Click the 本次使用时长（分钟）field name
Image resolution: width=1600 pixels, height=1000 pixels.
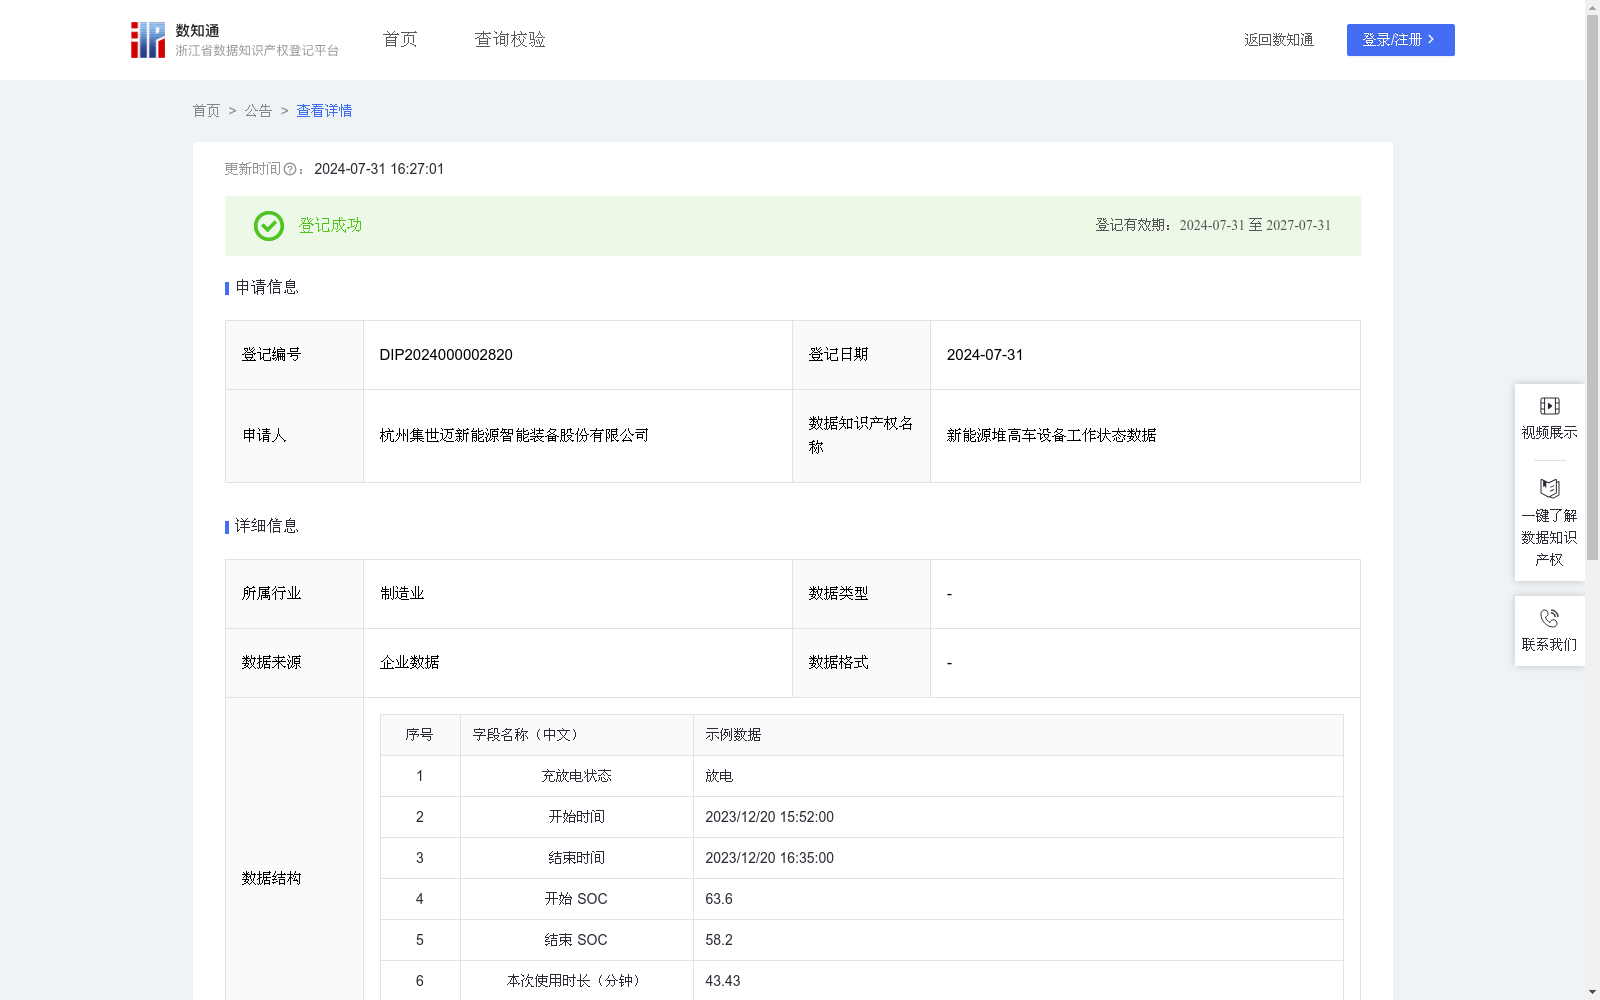coord(576,981)
